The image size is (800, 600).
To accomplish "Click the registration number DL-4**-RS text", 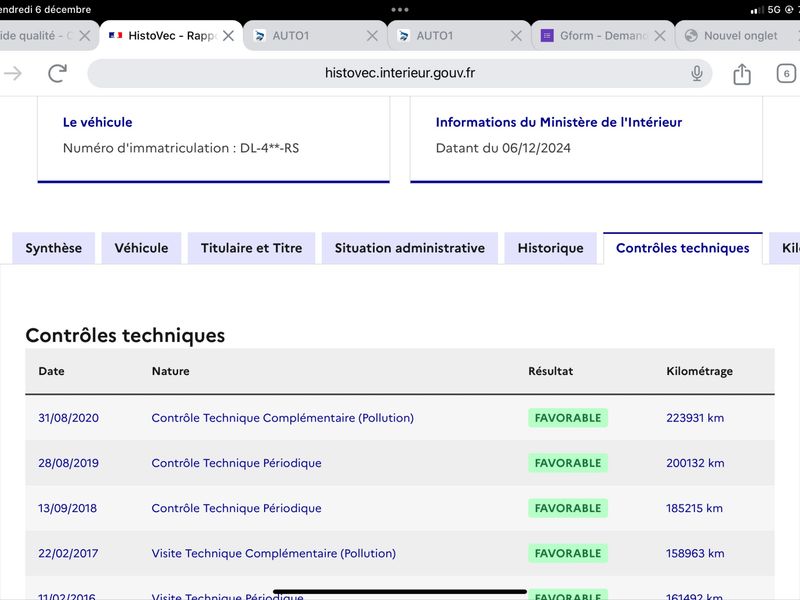I will tap(269, 148).
